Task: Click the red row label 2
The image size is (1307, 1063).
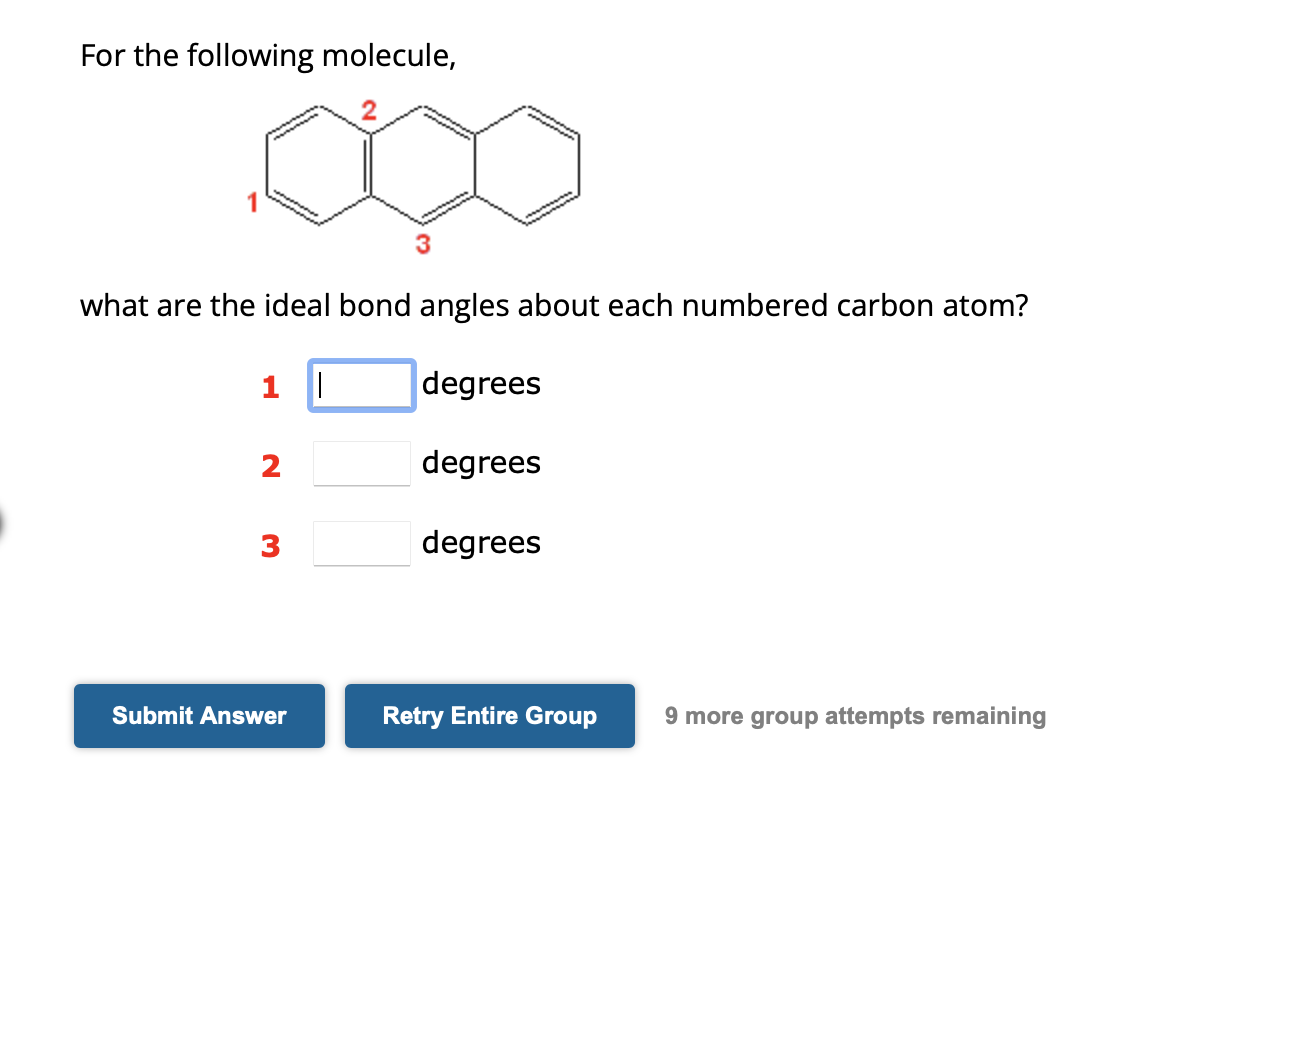Action: click(x=270, y=464)
